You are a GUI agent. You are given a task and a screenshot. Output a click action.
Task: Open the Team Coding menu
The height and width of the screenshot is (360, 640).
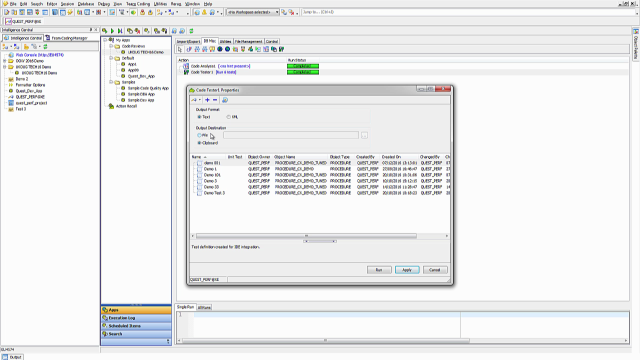coord(138,4)
